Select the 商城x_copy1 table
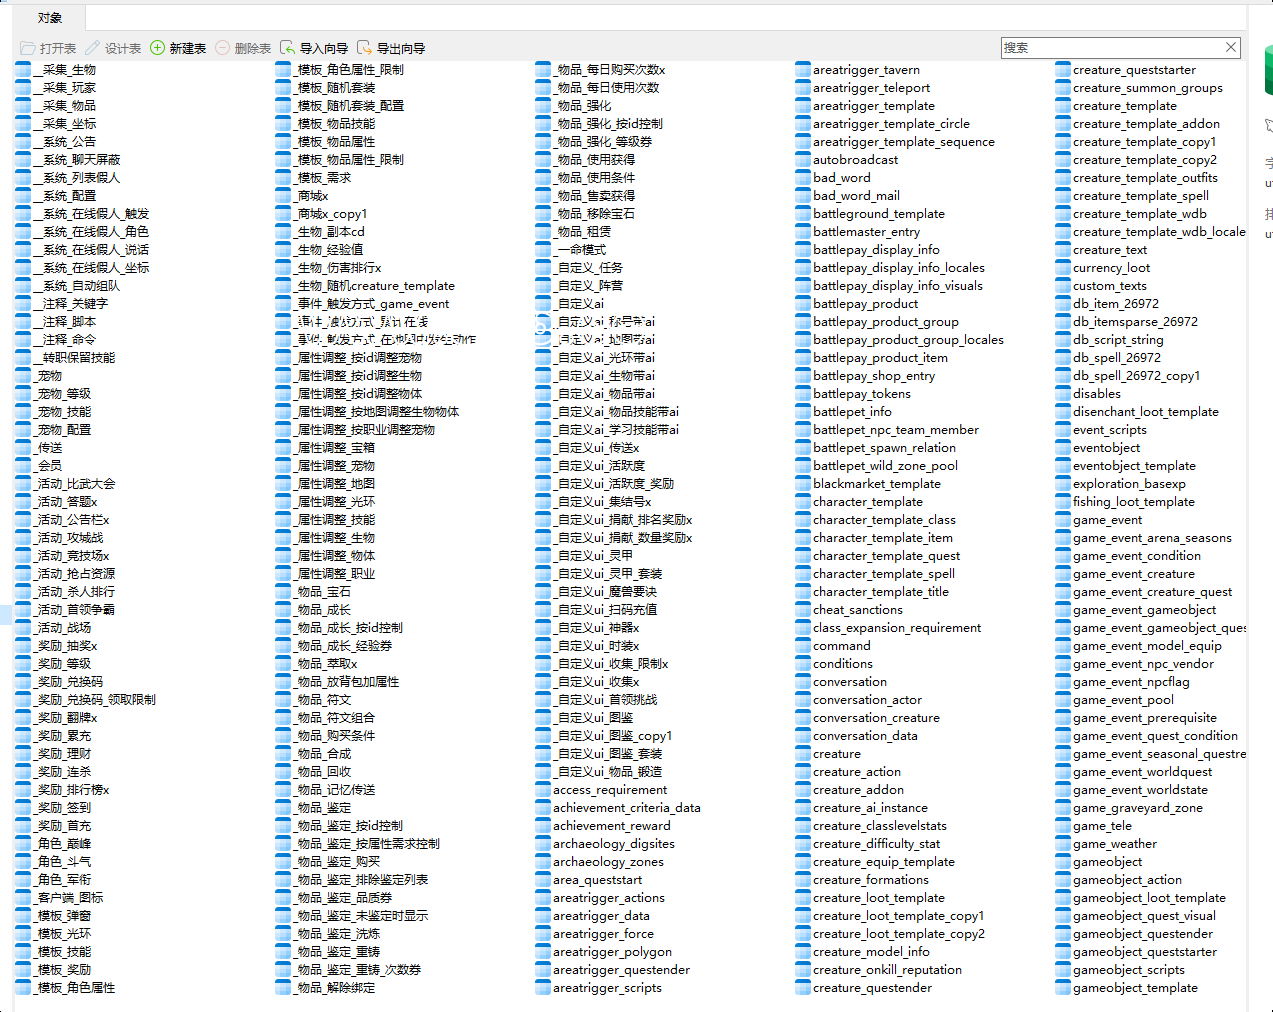The height and width of the screenshot is (1012, 1273). point(331,214)
